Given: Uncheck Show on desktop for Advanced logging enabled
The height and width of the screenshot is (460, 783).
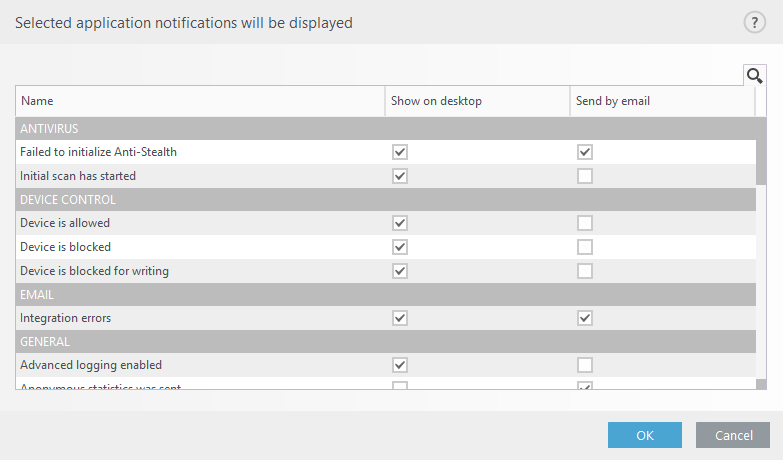Looking at the screenshot, I should [400, 365].
